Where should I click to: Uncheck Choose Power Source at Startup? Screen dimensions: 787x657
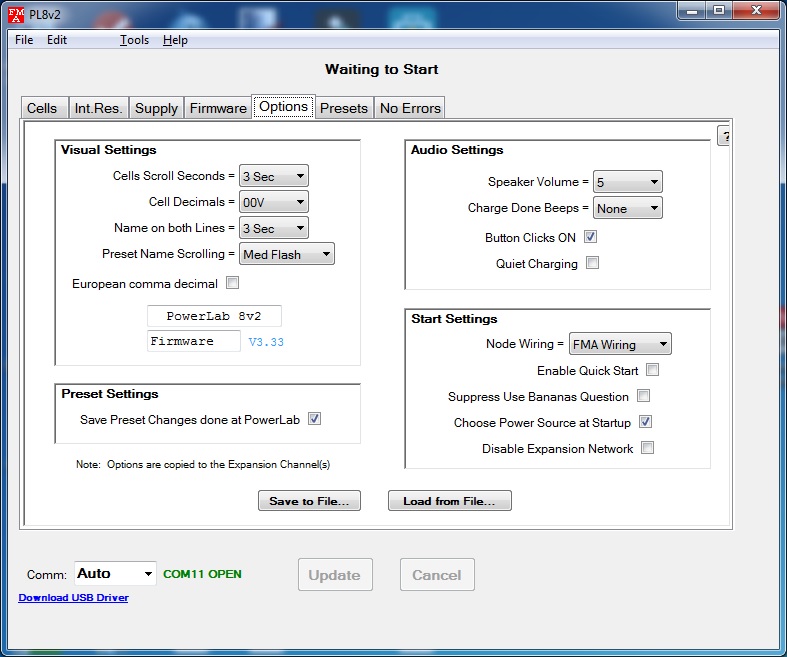click(x=646, y=422)
